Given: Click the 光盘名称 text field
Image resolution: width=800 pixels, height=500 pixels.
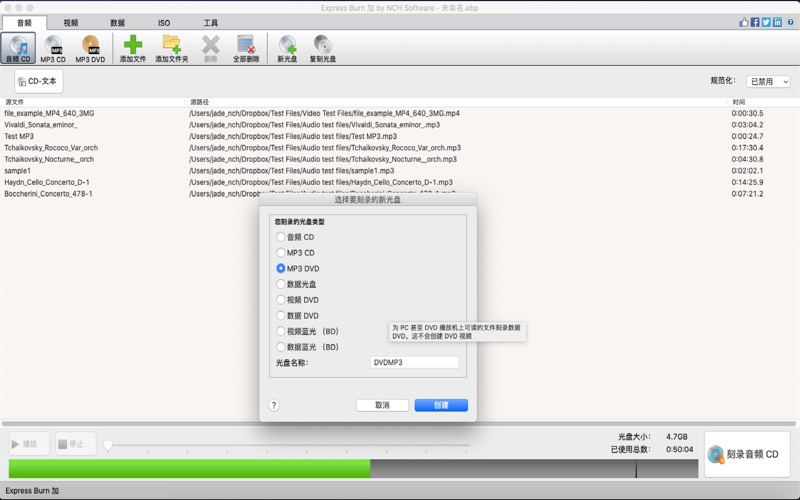Looking at the screenshot, I should [x=414, y=363].
